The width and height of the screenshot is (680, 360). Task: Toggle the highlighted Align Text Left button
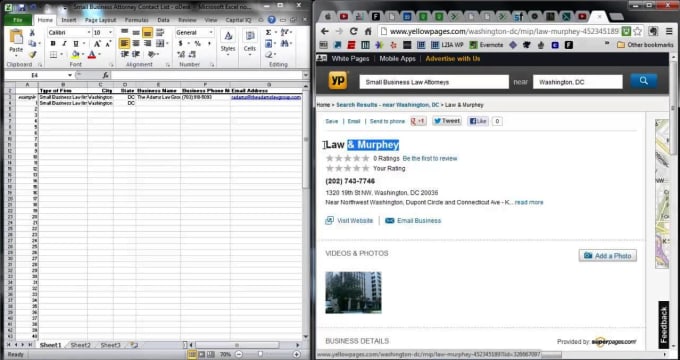pyautogui.click(x=124, y=43)
